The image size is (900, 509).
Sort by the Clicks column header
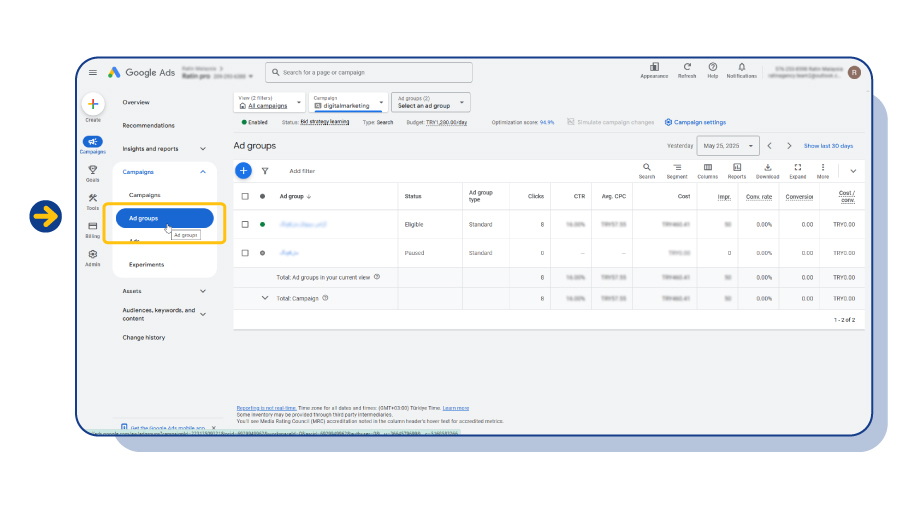tap(536, 196)
